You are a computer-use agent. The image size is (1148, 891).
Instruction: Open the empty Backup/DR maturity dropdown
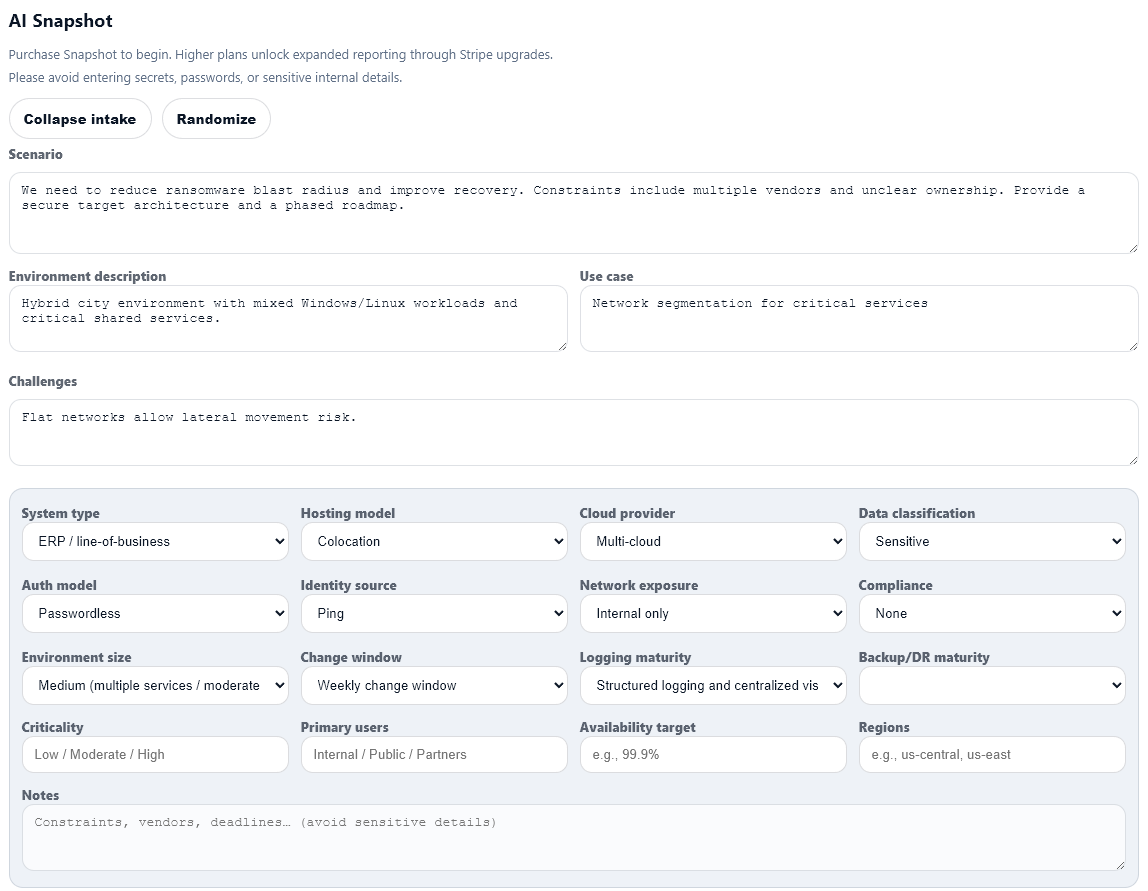tap(991, 685)
